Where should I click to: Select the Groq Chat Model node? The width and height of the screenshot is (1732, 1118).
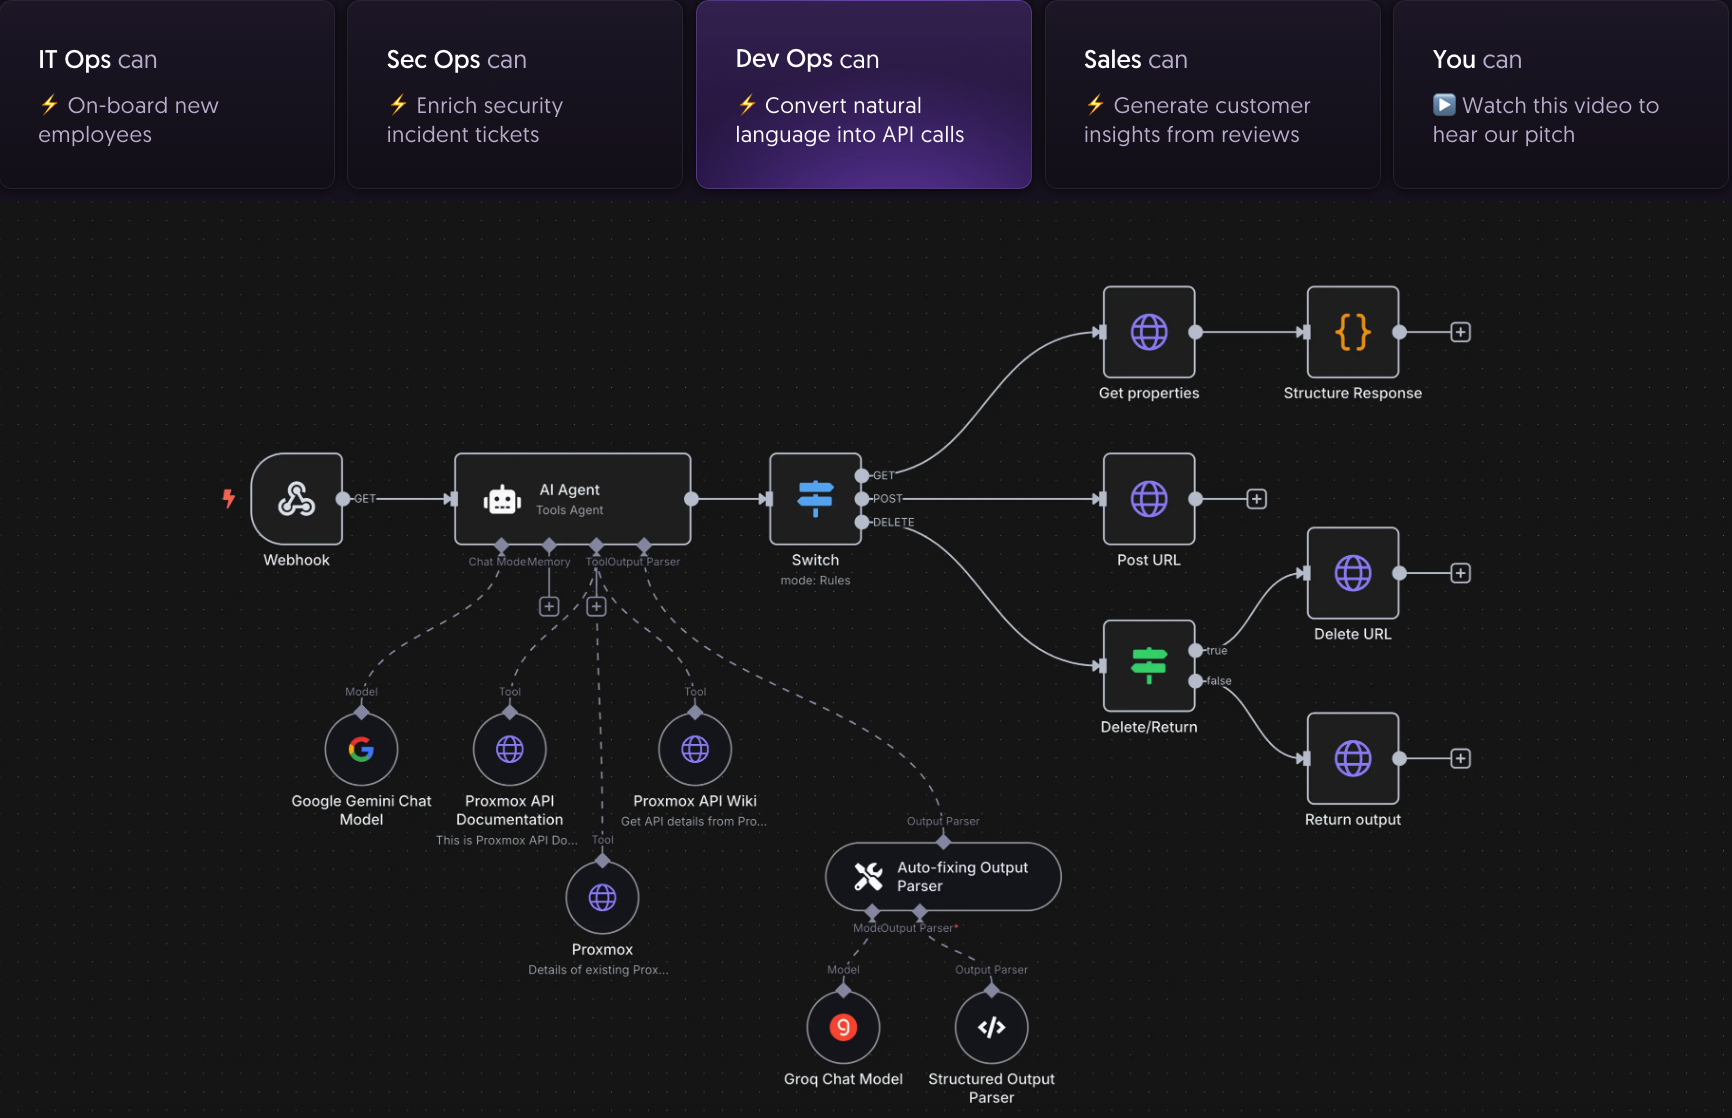click(843, 1027)
